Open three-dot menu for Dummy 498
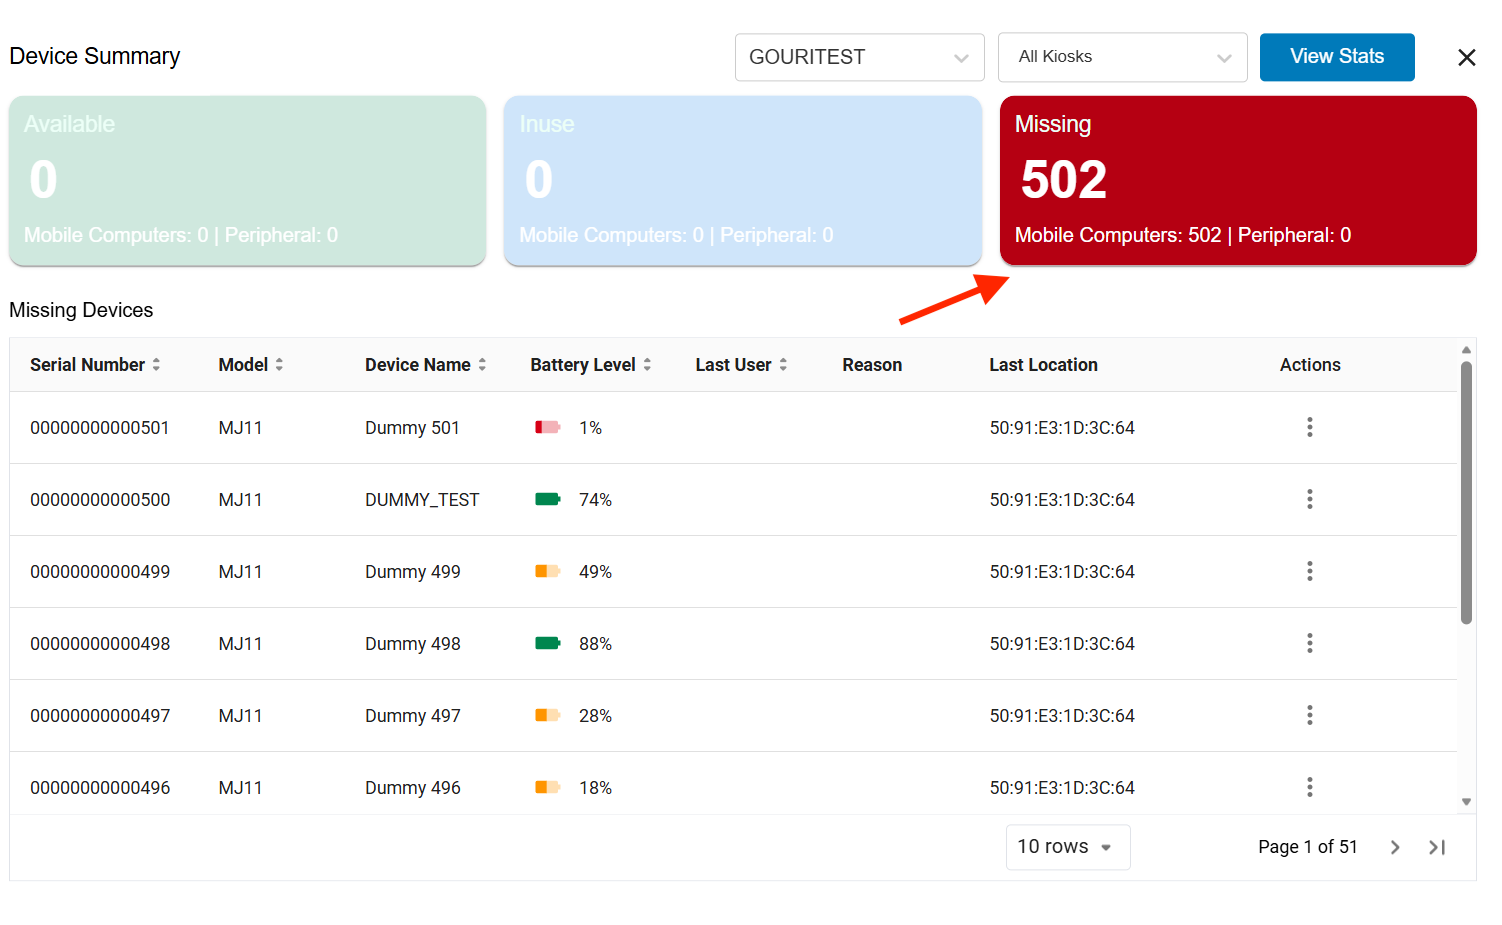The width and height of the screenshot is (1502, 925). click(x=1309, y=644)
